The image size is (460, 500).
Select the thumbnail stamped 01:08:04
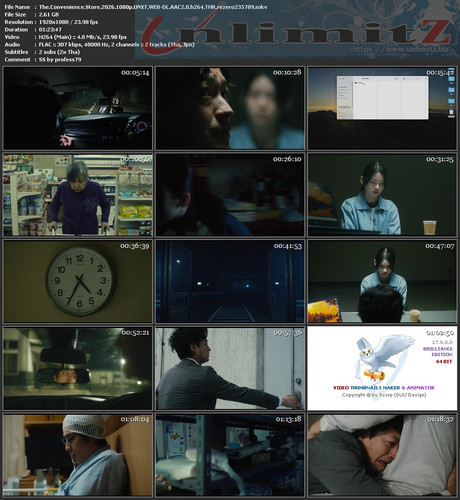(x=78, y=455)
